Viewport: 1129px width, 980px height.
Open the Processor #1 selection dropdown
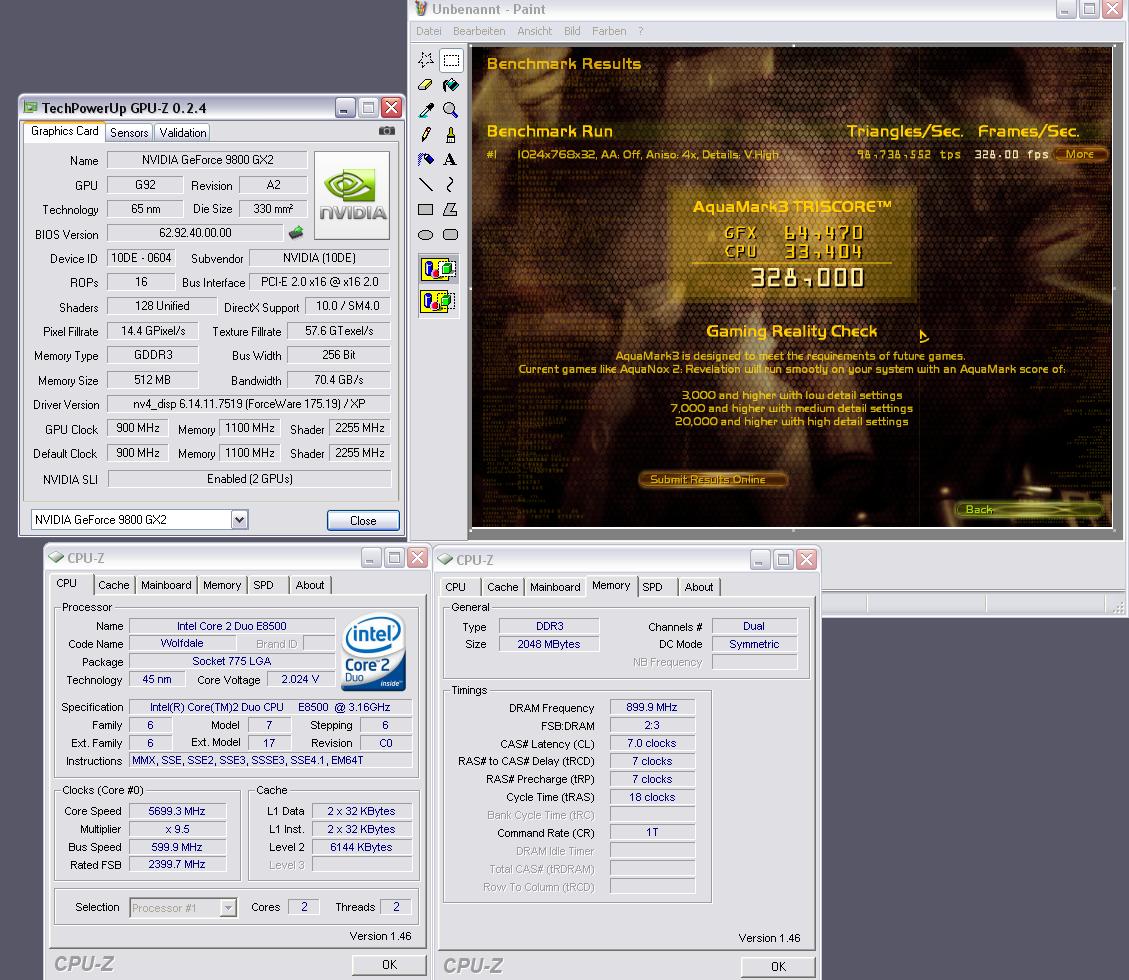[x=228, y=907]
